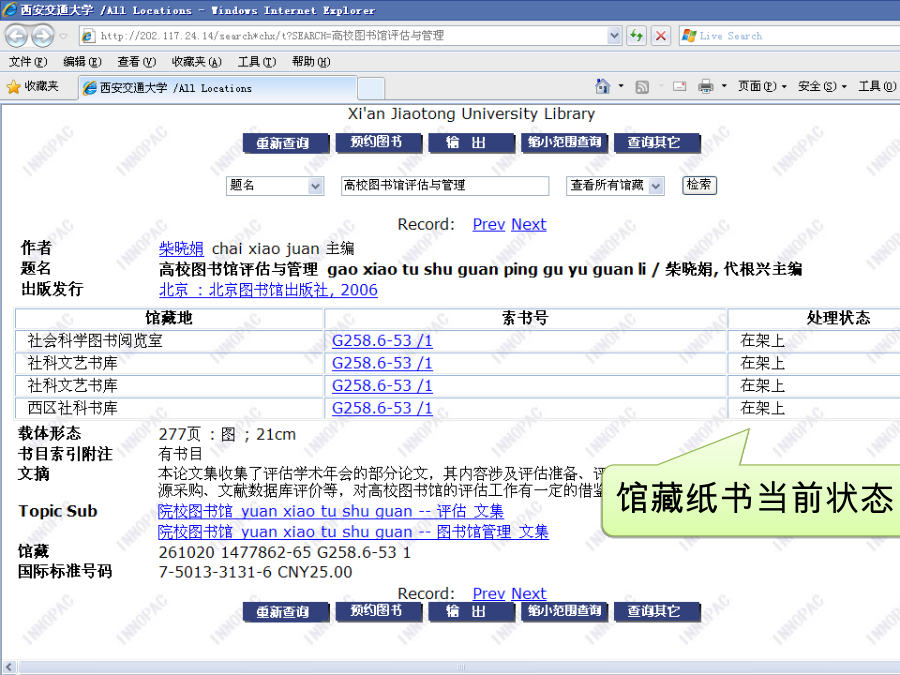Click the horizontal scrollbar track
This screenshot has height=675, width=900.
tap(459, 668)
